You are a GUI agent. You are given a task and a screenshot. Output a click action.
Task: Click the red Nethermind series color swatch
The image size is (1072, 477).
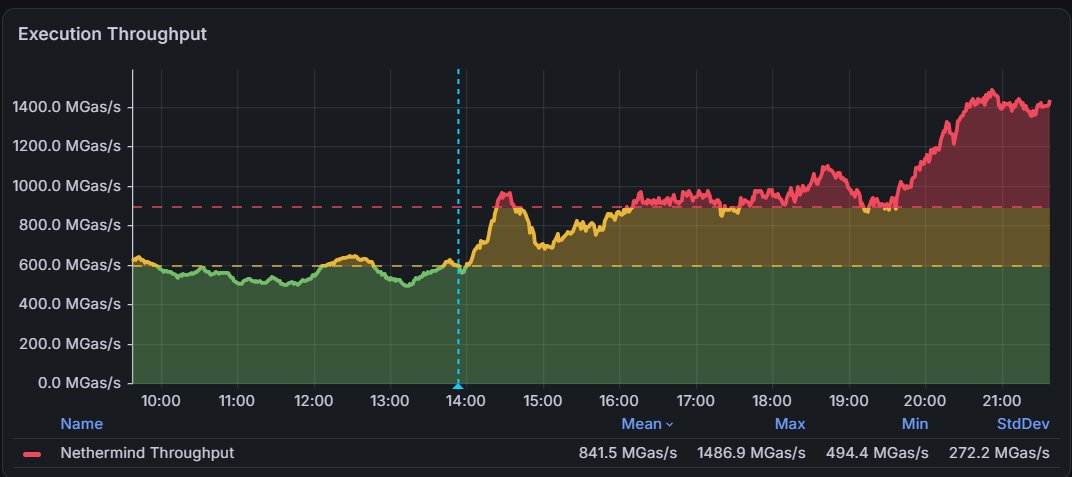click(x=32, y=453)
